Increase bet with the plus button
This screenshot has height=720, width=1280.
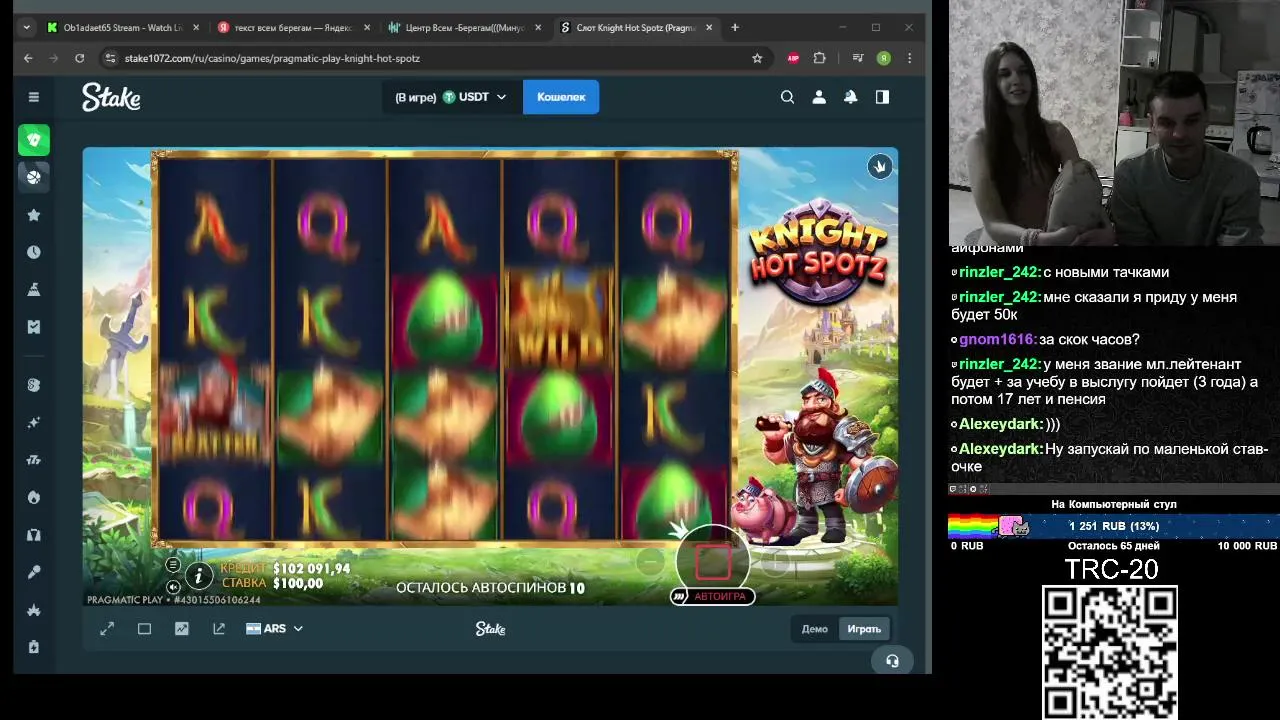pos(776,563)
